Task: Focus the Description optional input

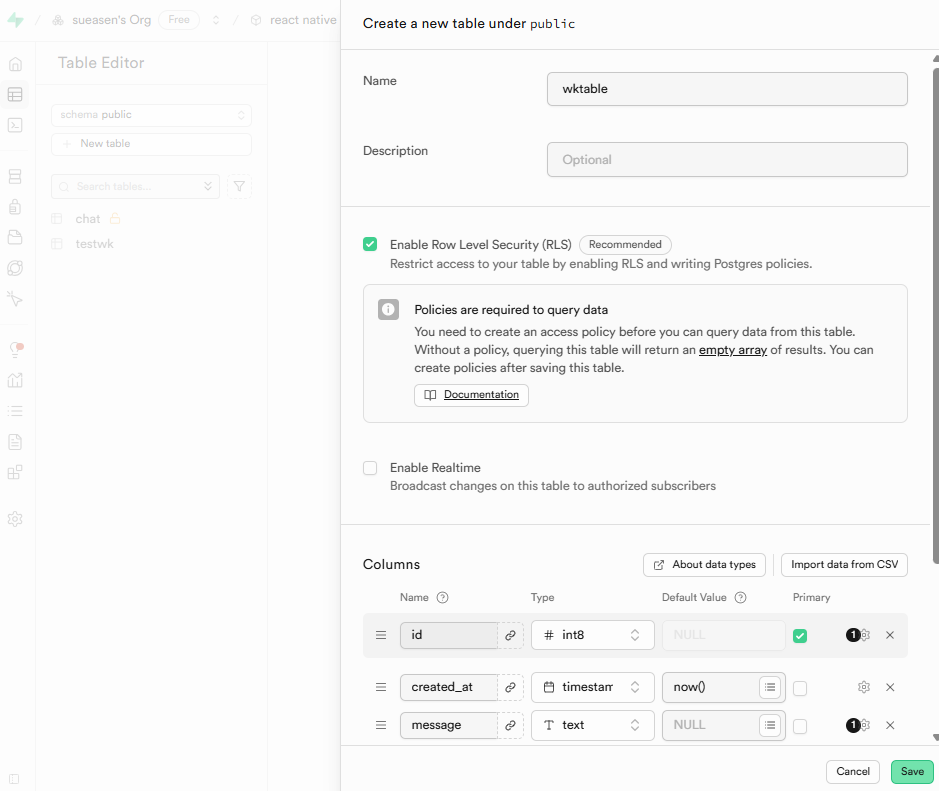Action: (727, 160)
